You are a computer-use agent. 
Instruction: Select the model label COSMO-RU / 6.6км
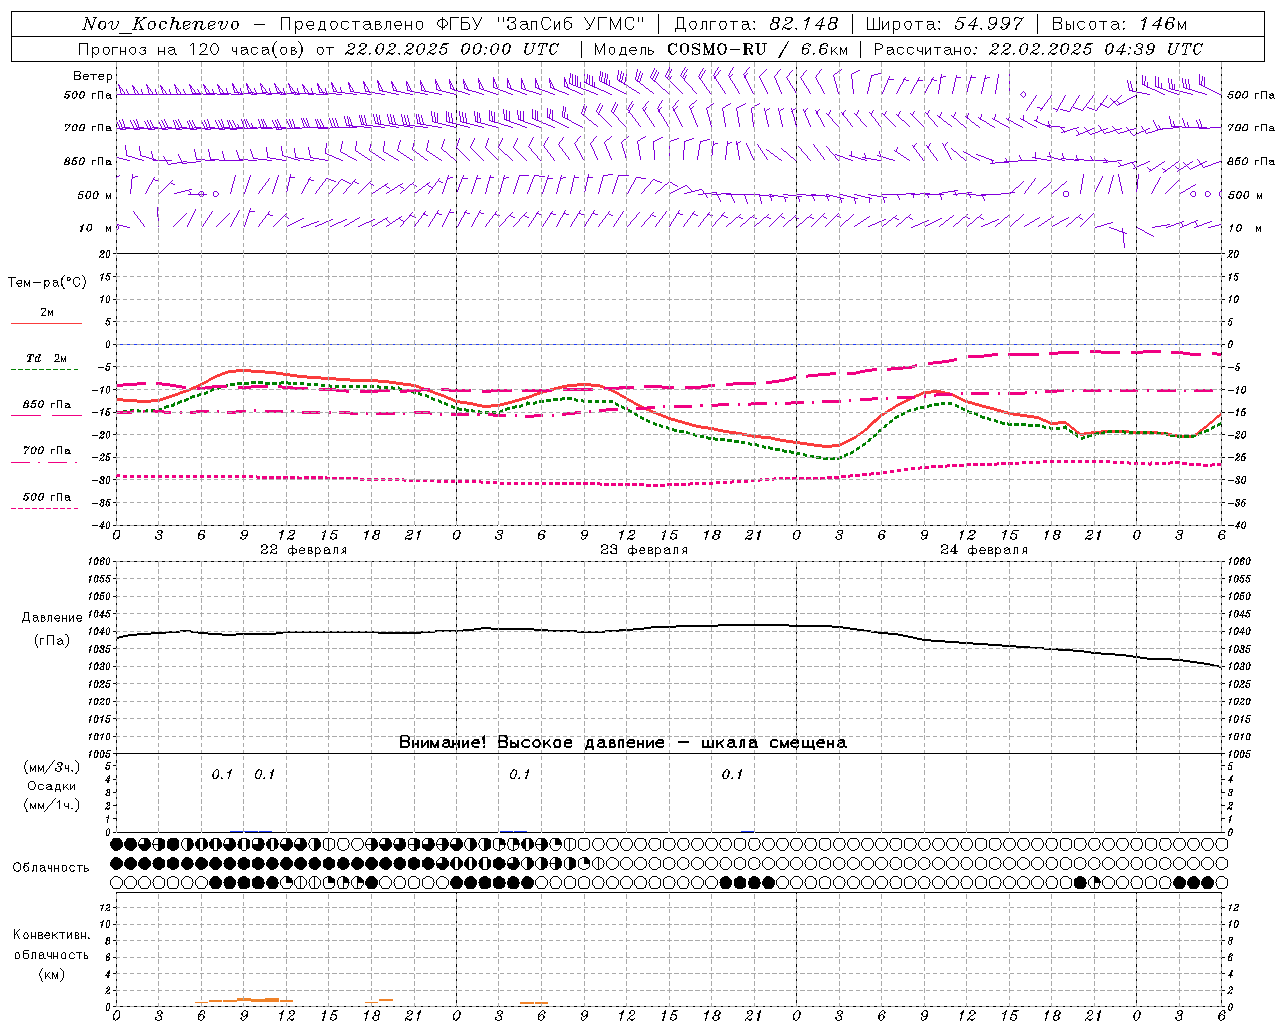[757, 49]
